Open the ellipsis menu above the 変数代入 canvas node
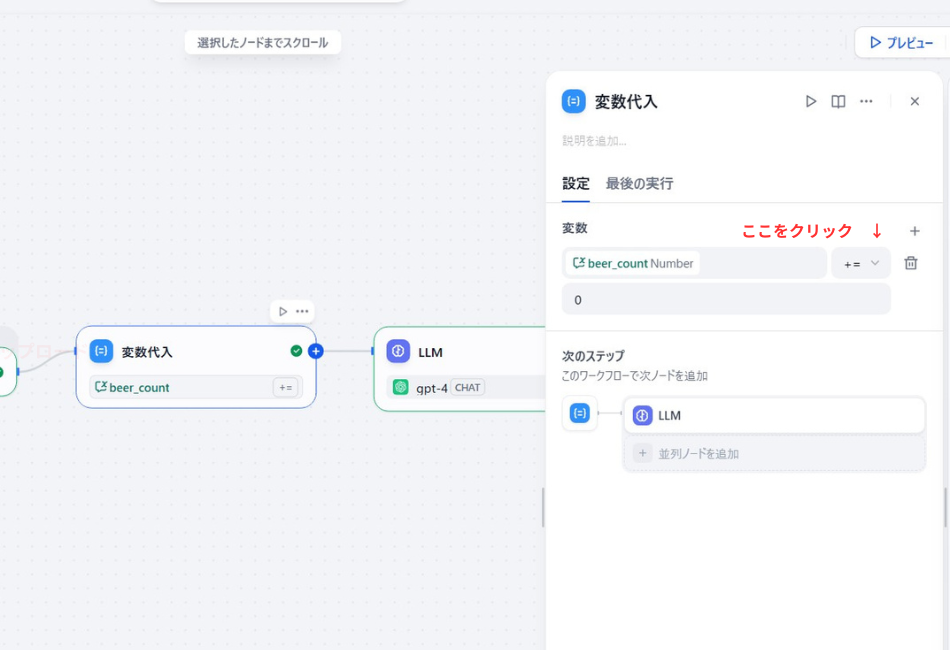 (x=302, y=311)
